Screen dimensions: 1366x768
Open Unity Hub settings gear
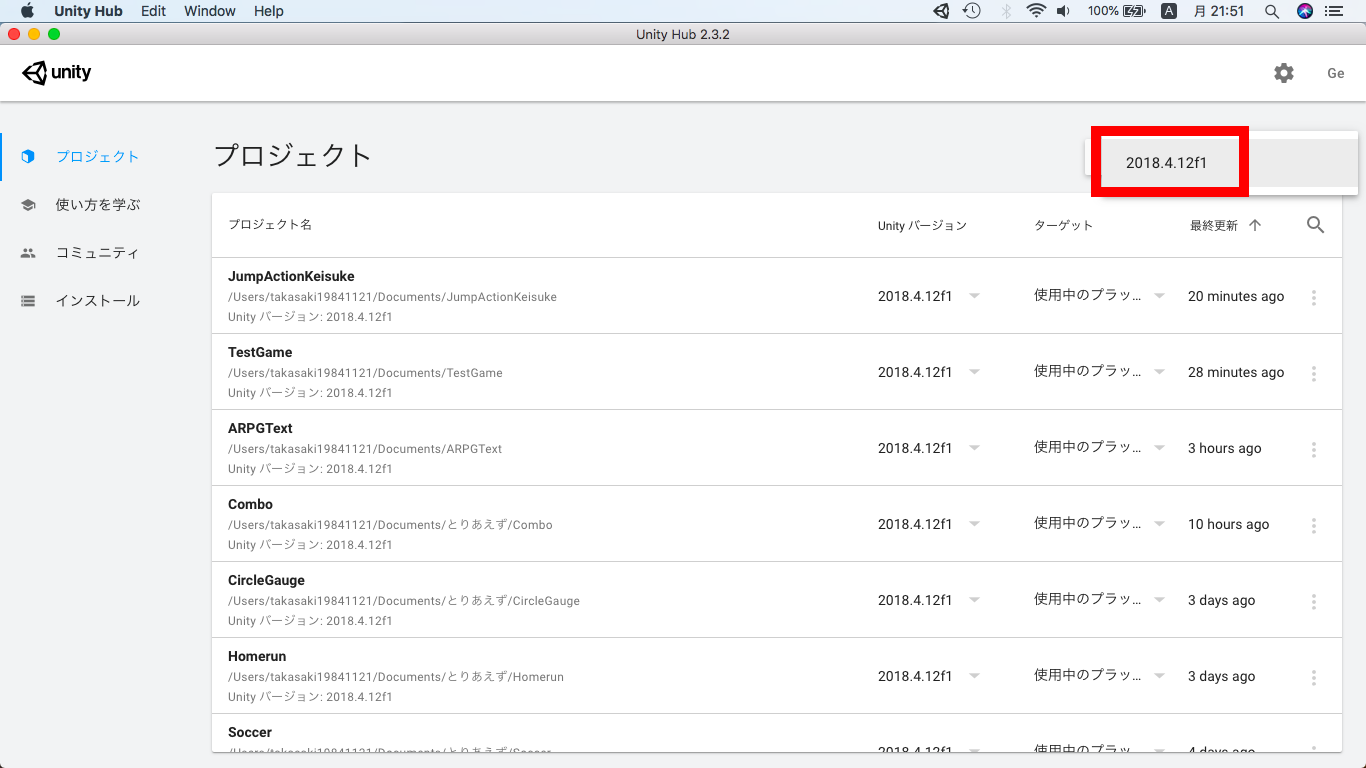coord(1284,73)
